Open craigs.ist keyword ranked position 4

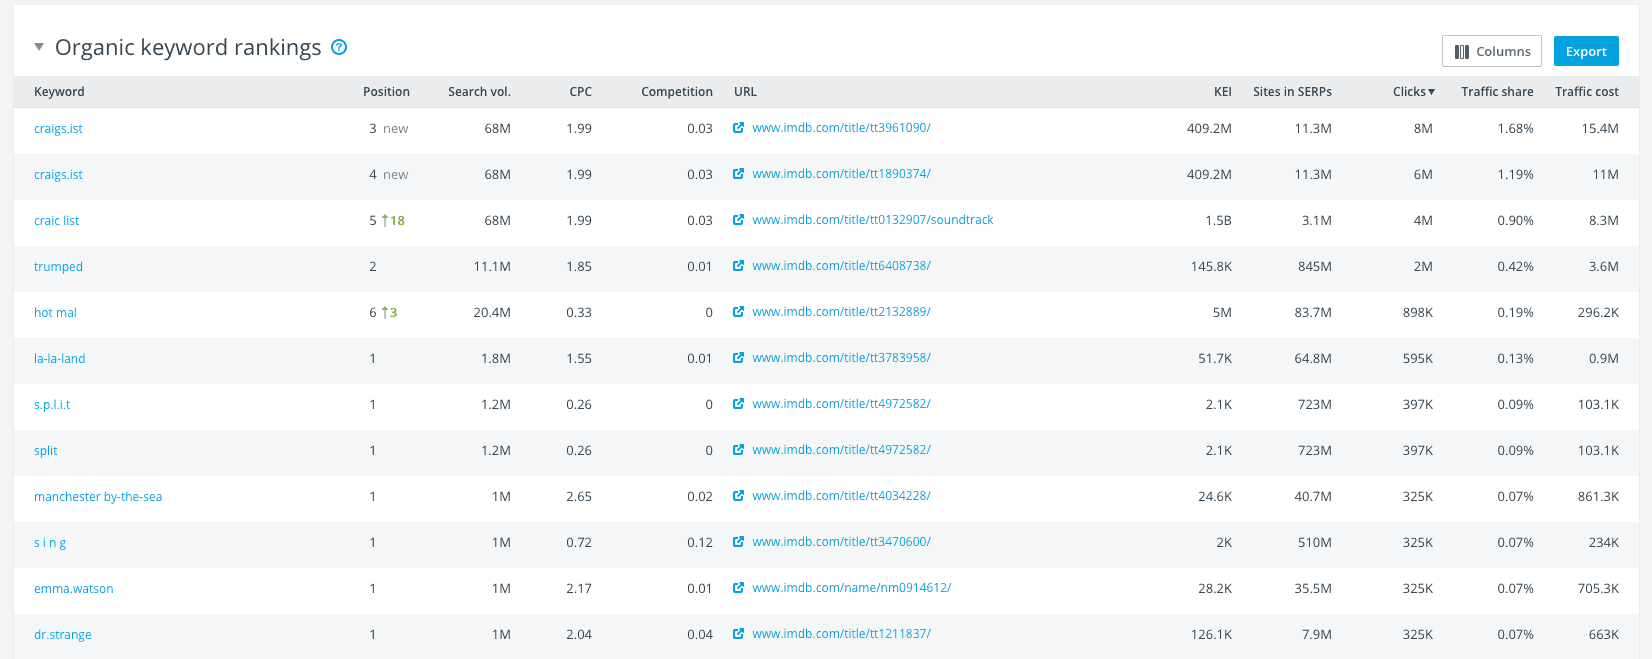point(58,174)
